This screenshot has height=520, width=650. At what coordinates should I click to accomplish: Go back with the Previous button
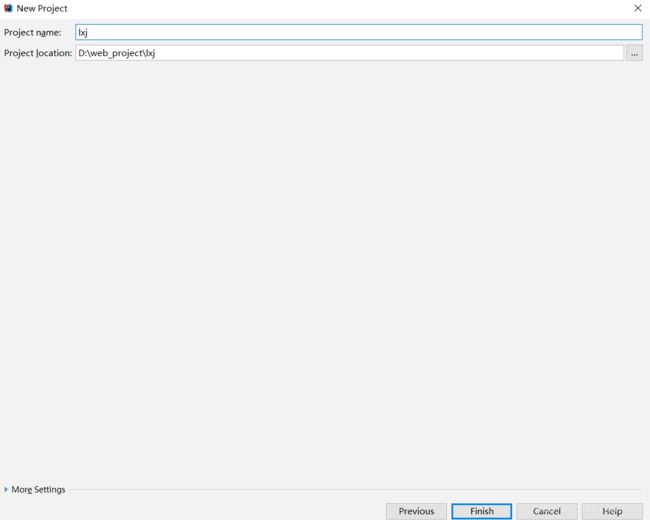[416, 511]
